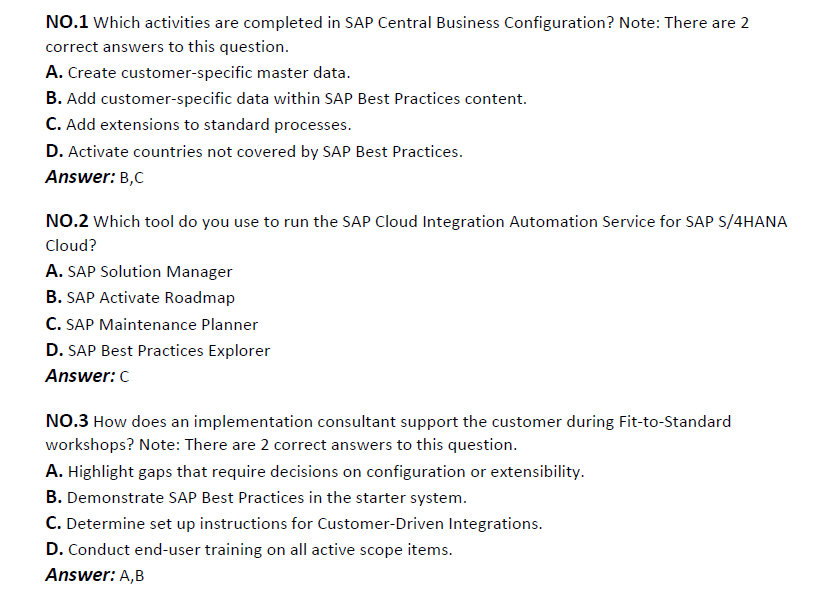Screen dimensions: 831x595
Task: Click the word Cloud? ending question 2
Action: (71, 245)
